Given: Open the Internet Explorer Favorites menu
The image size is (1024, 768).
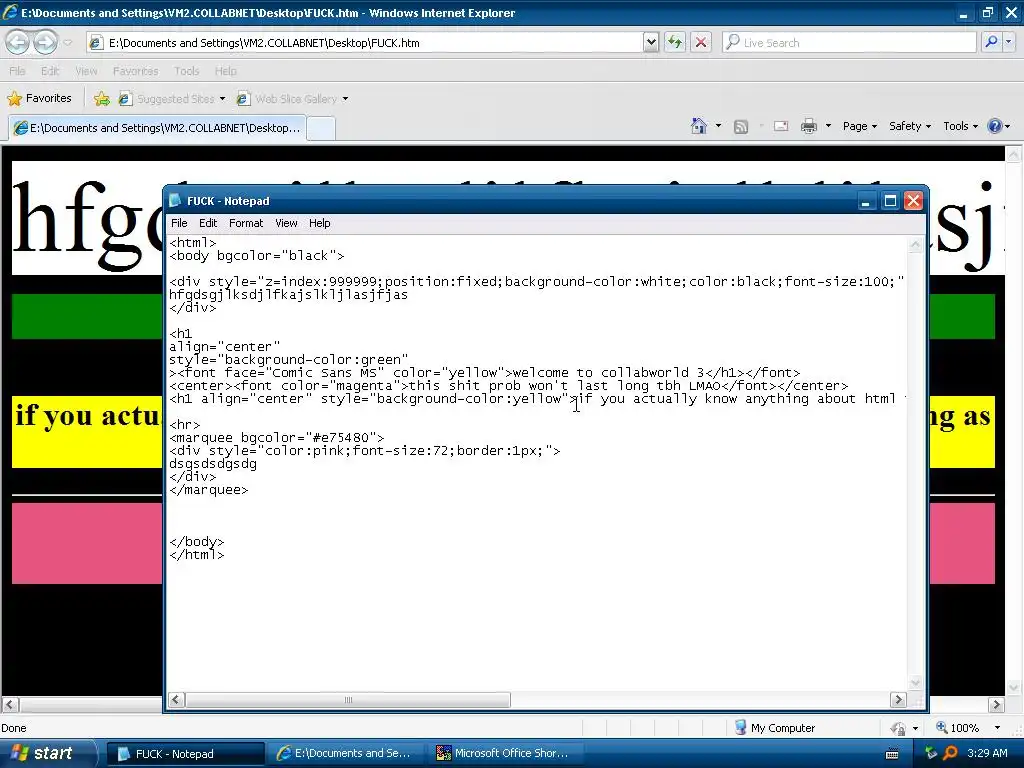Looking at the screenshot, I should (135, 71).
